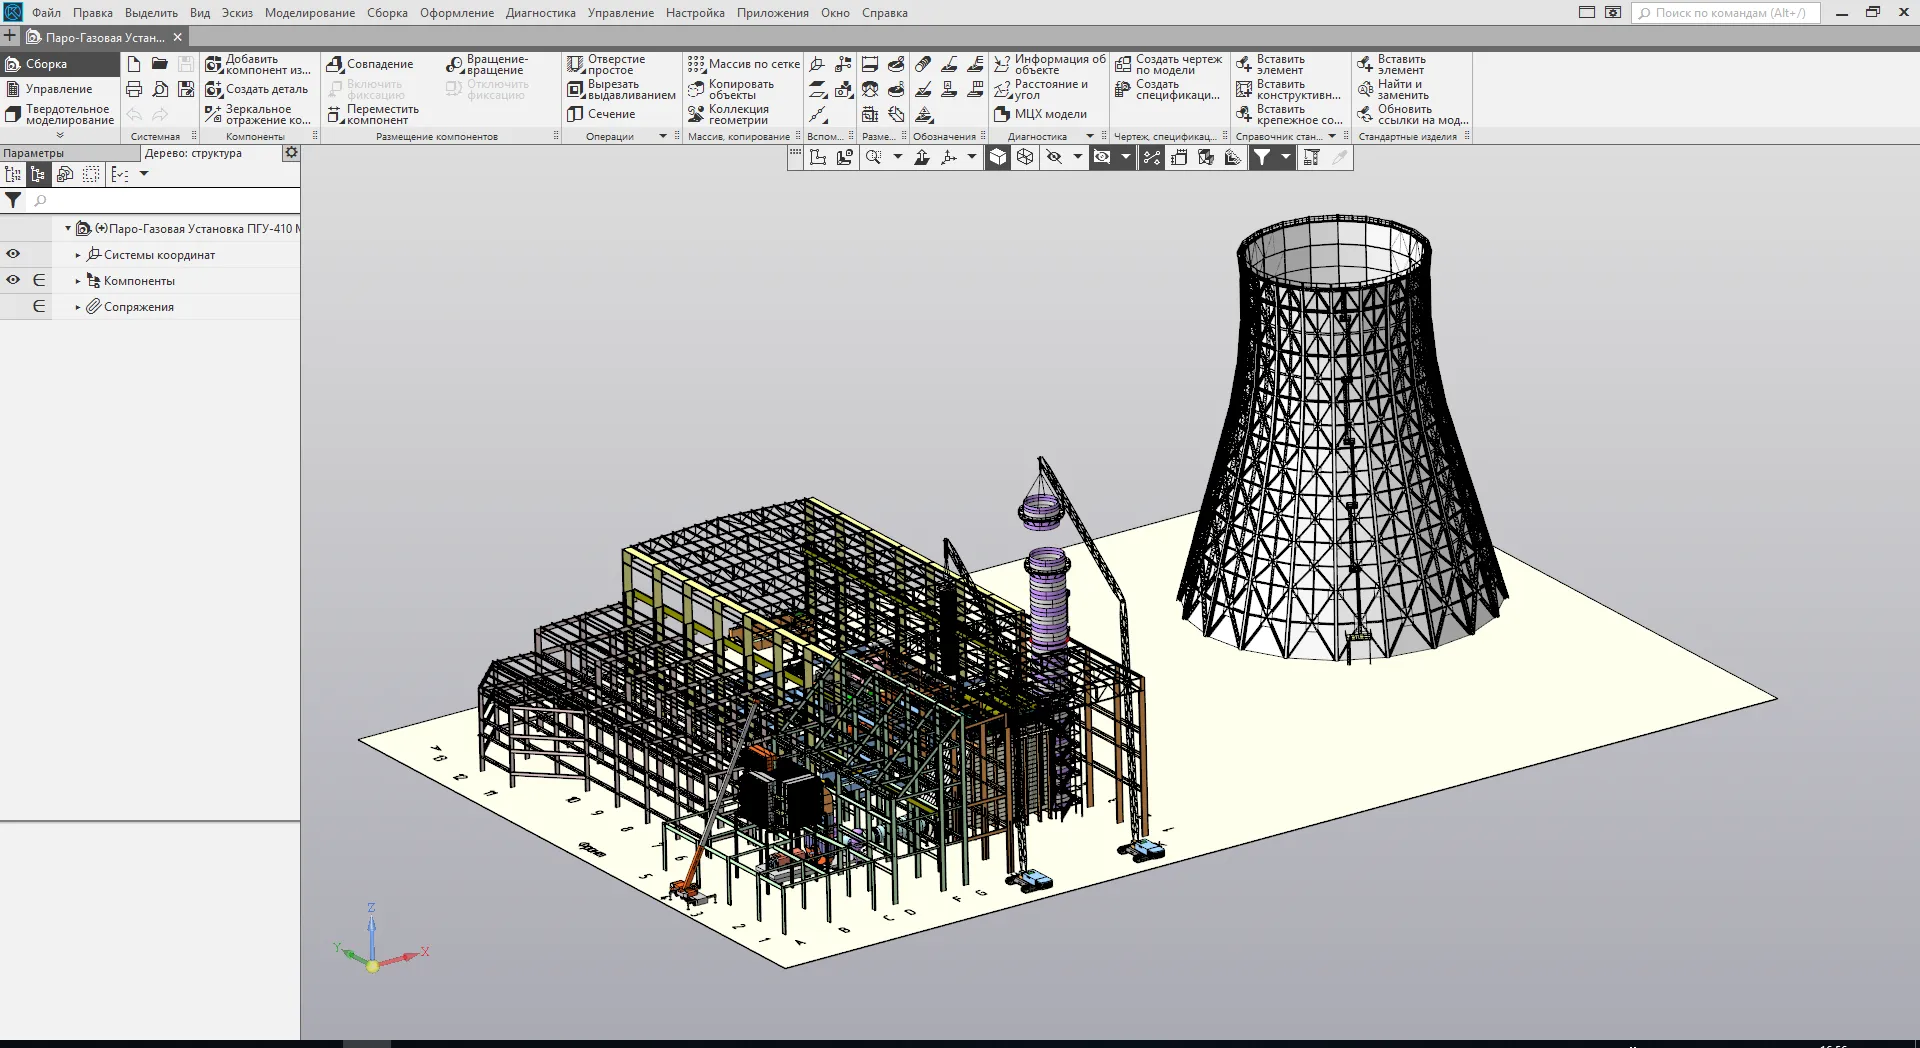Viewport: 1920px width, 1048px height.
Task: Toggle shaded display mode in view toolbar
Action: click(x=998, y=157)
